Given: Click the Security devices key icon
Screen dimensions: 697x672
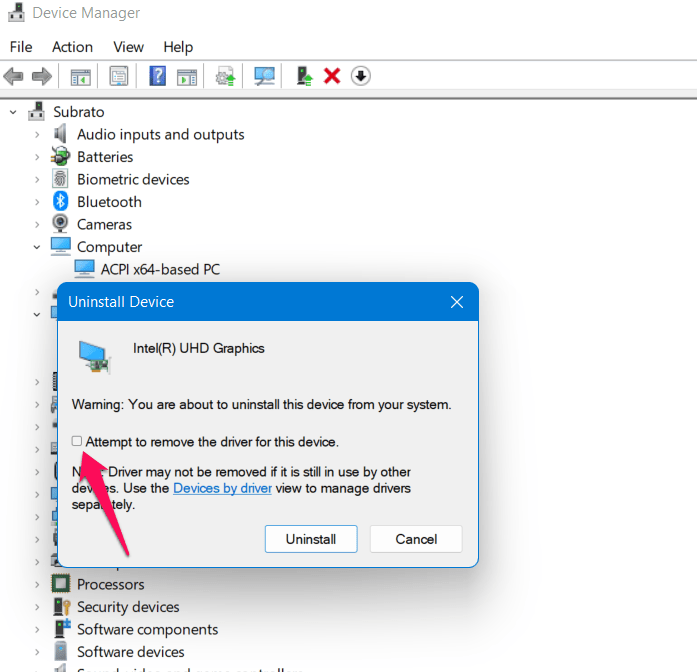Looking at the screenshot, I should click(x=62, y=606).
